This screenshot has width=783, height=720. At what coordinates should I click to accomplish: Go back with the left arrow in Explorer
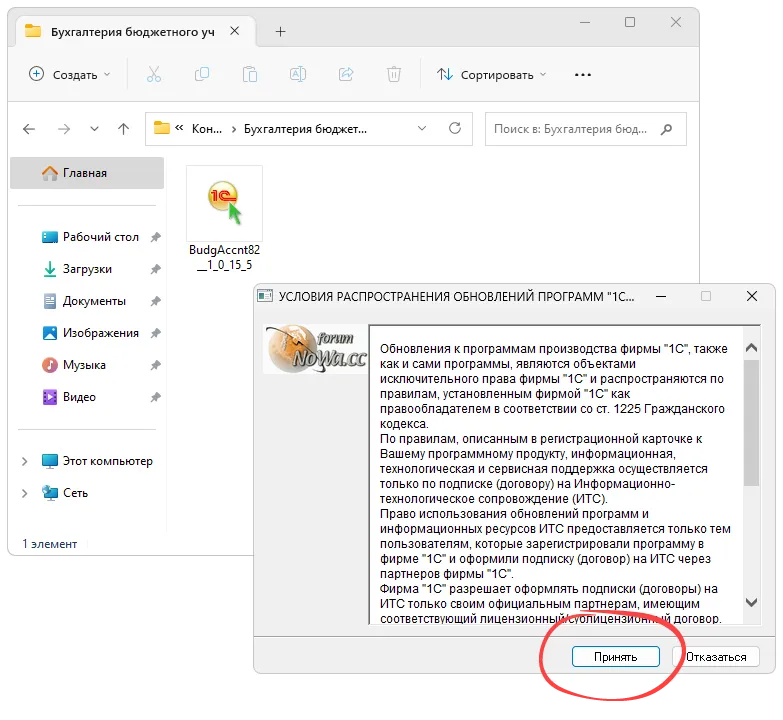29,129
